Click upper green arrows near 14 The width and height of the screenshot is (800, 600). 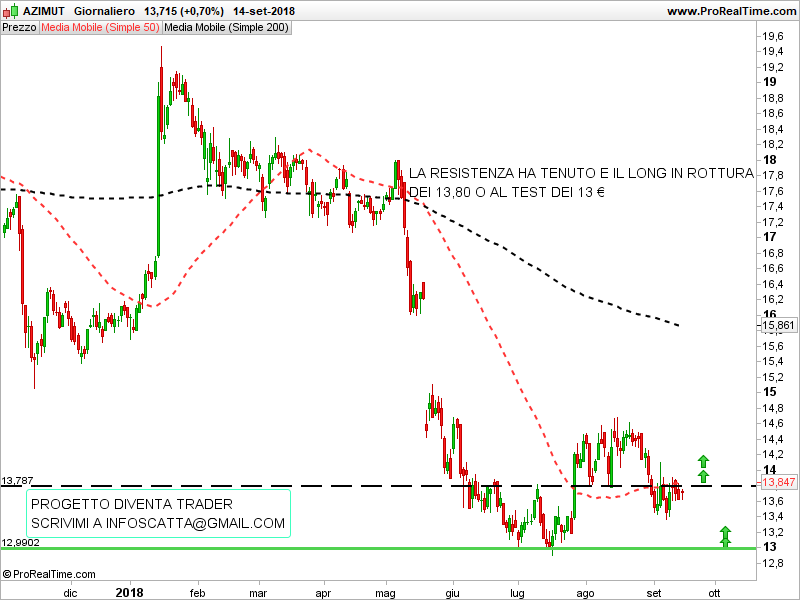704,469
